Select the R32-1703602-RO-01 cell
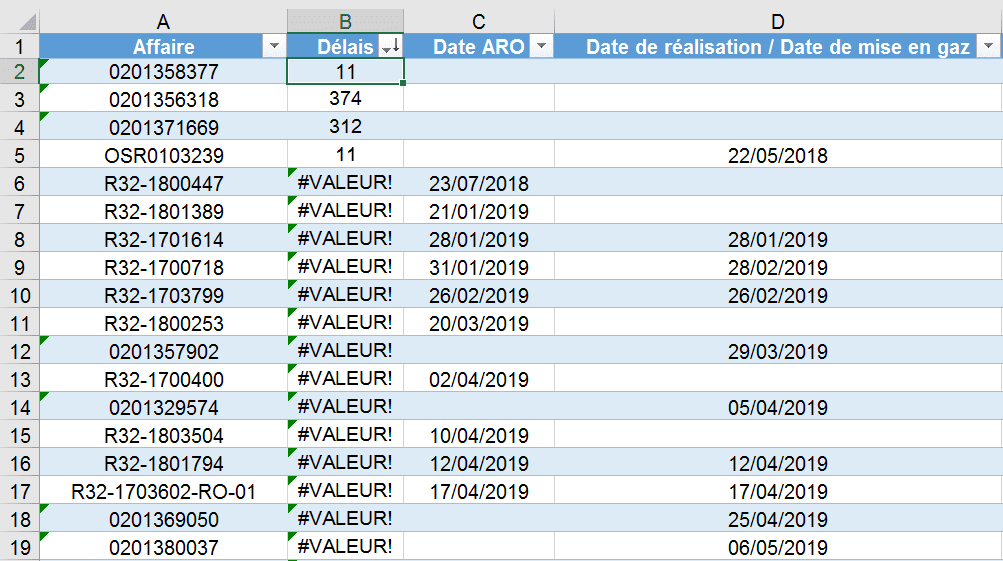Screen dimensions: 1003x561 (x=163, y=492)
